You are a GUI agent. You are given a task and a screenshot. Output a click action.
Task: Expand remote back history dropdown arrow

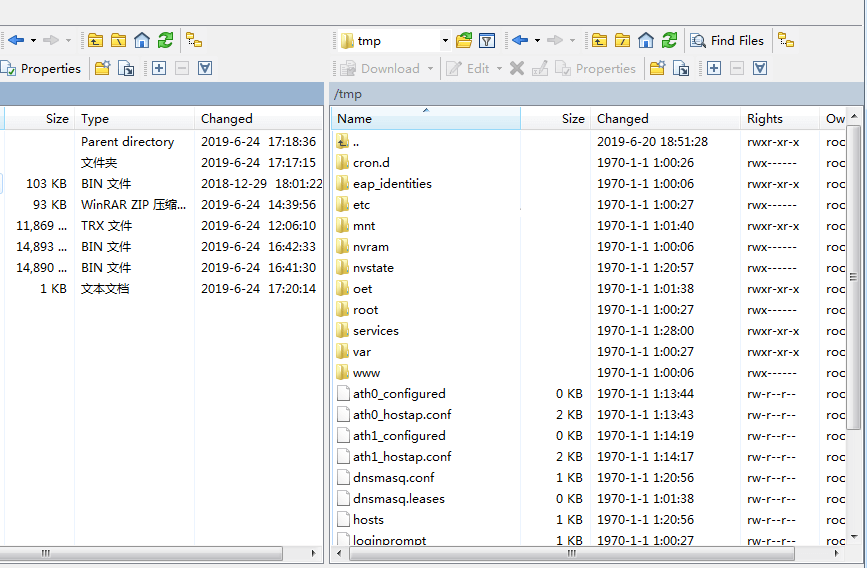tap(537, 41)
